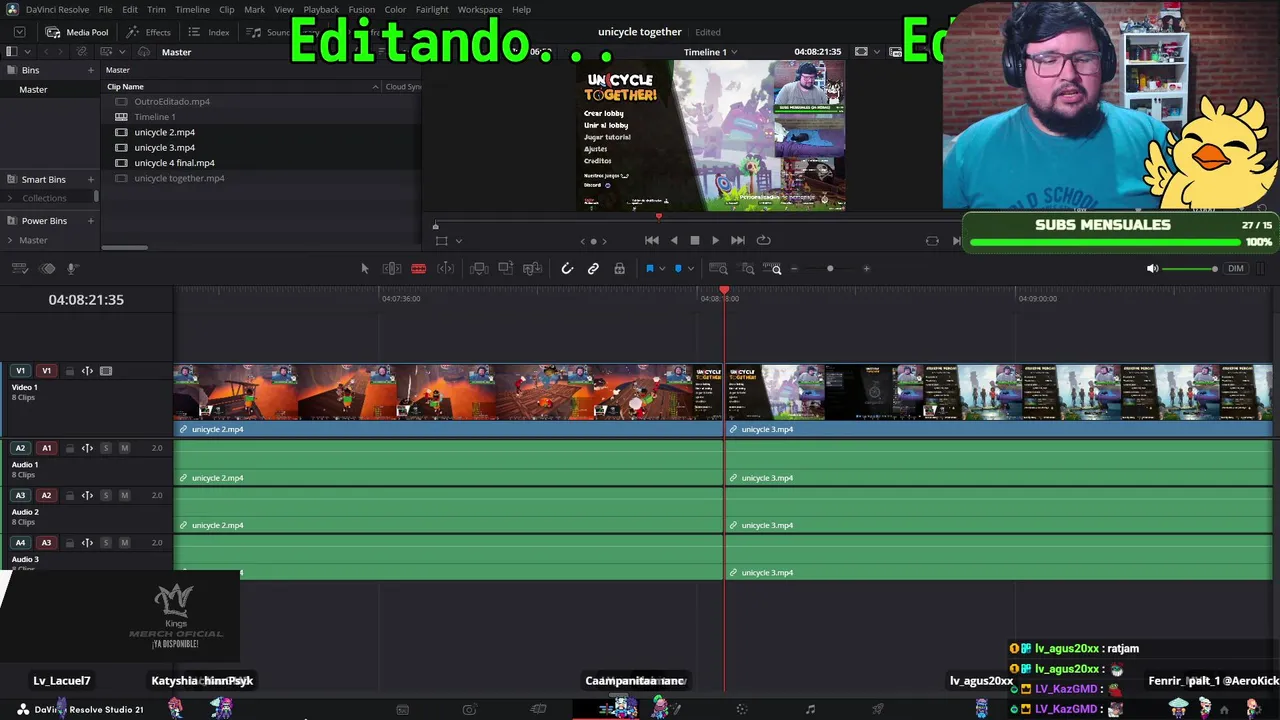Viewport: 1280px width, 720px height.
Task: Add a blue flag to the clip
Action: click(x=649, y=268)
